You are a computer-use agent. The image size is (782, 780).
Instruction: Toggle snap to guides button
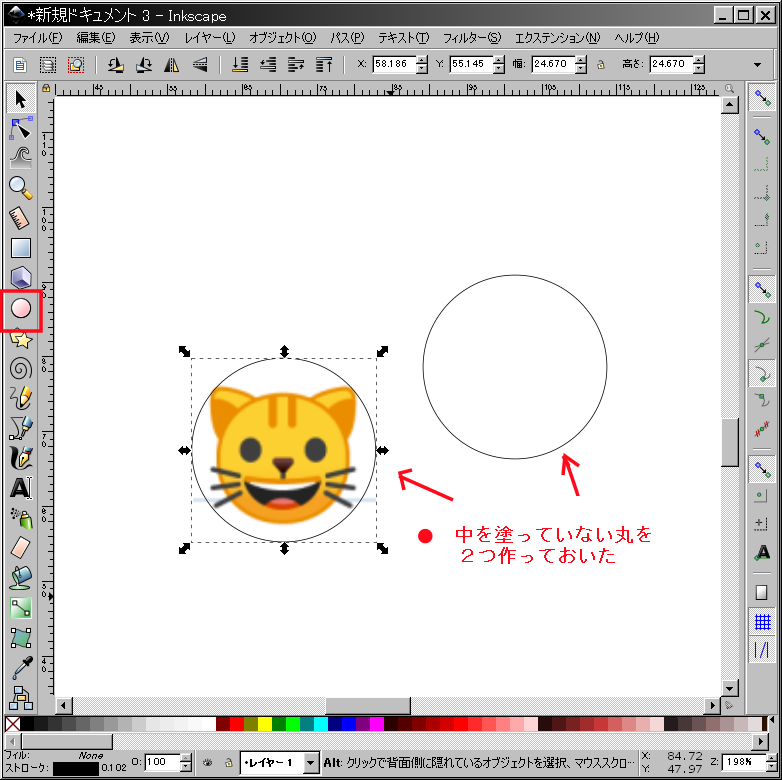point(762,650)
